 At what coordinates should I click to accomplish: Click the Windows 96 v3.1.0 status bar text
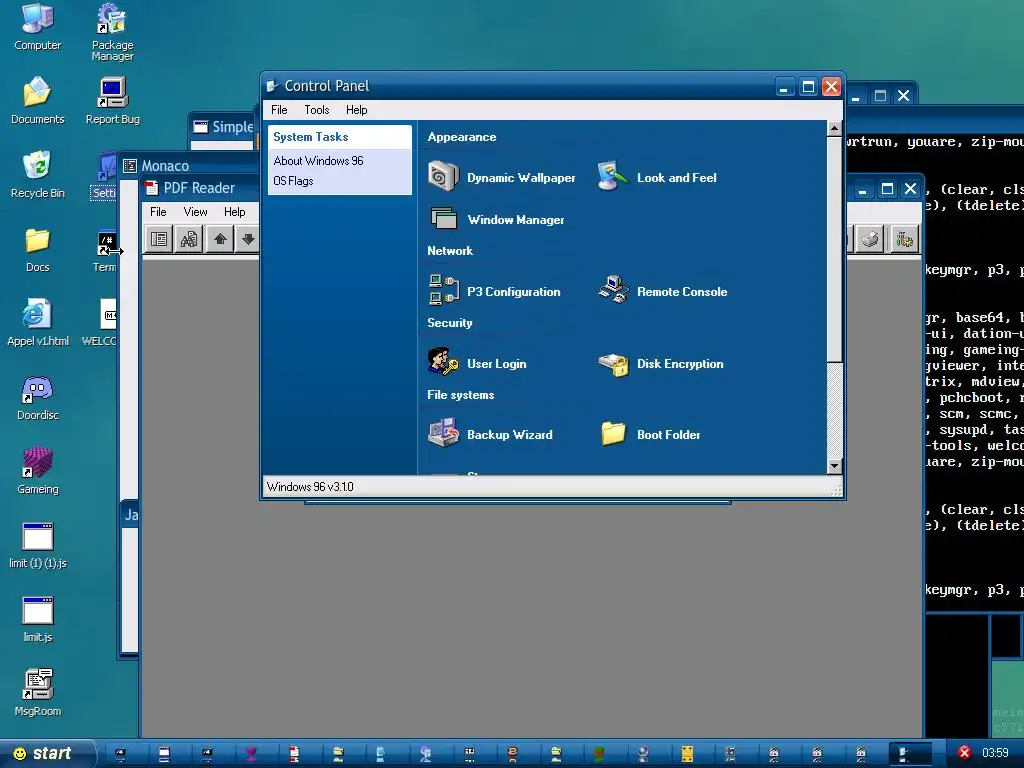pyautogui.click(x=310, y=487)
